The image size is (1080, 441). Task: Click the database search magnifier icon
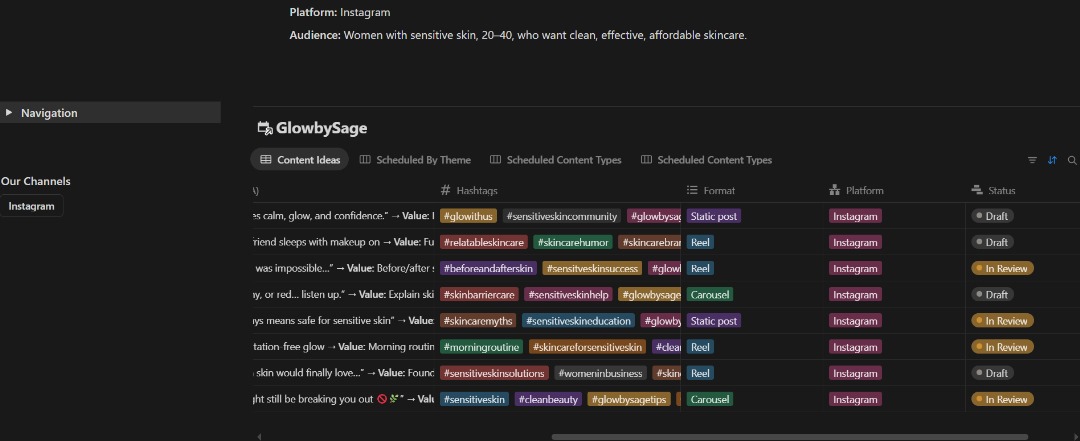click(x=1072, y=160)
